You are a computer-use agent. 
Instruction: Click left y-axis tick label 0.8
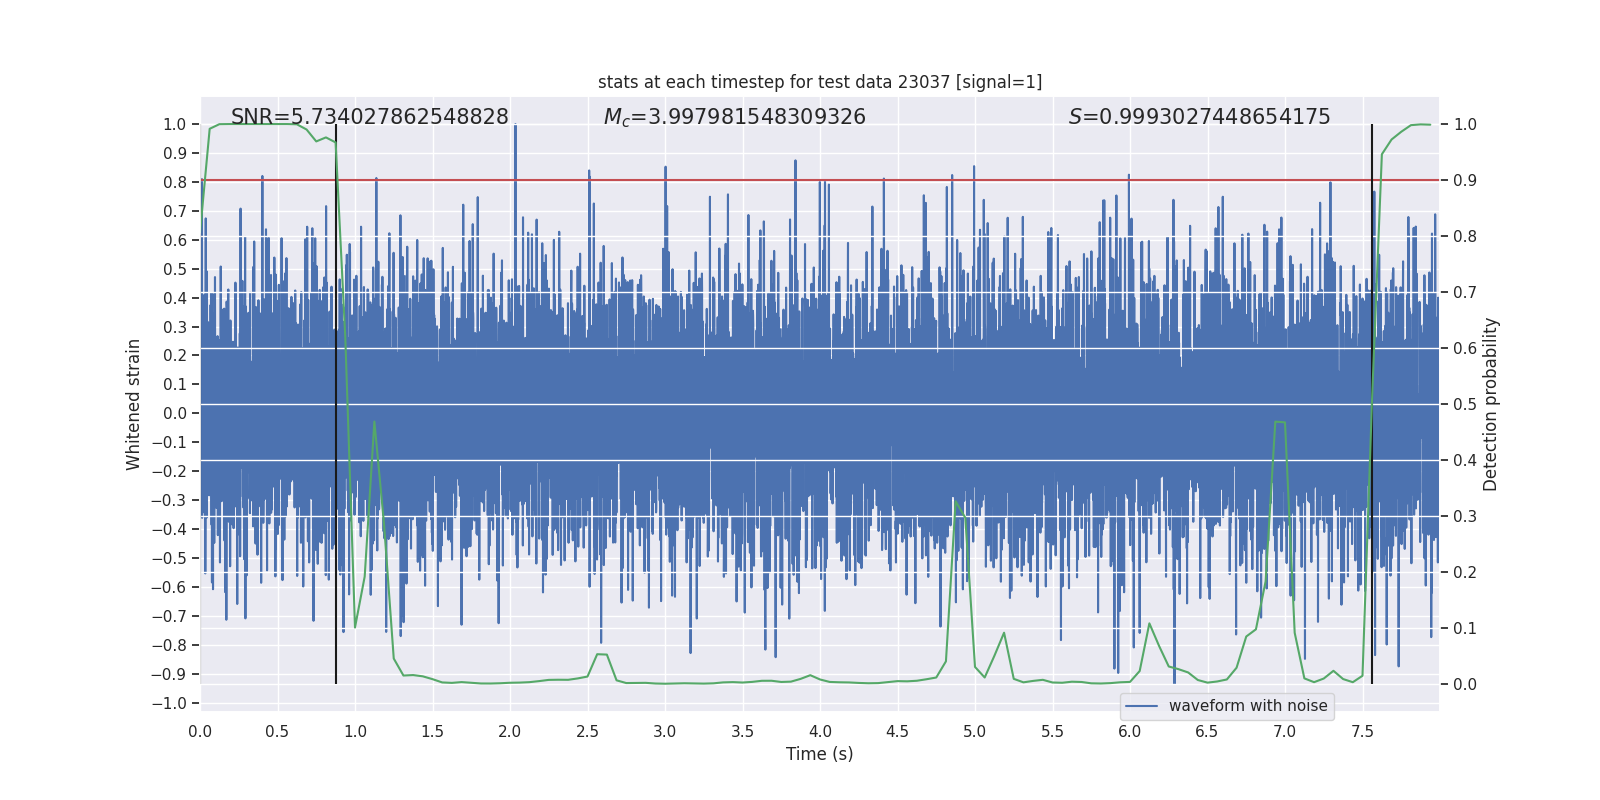(x=175, y=182)
